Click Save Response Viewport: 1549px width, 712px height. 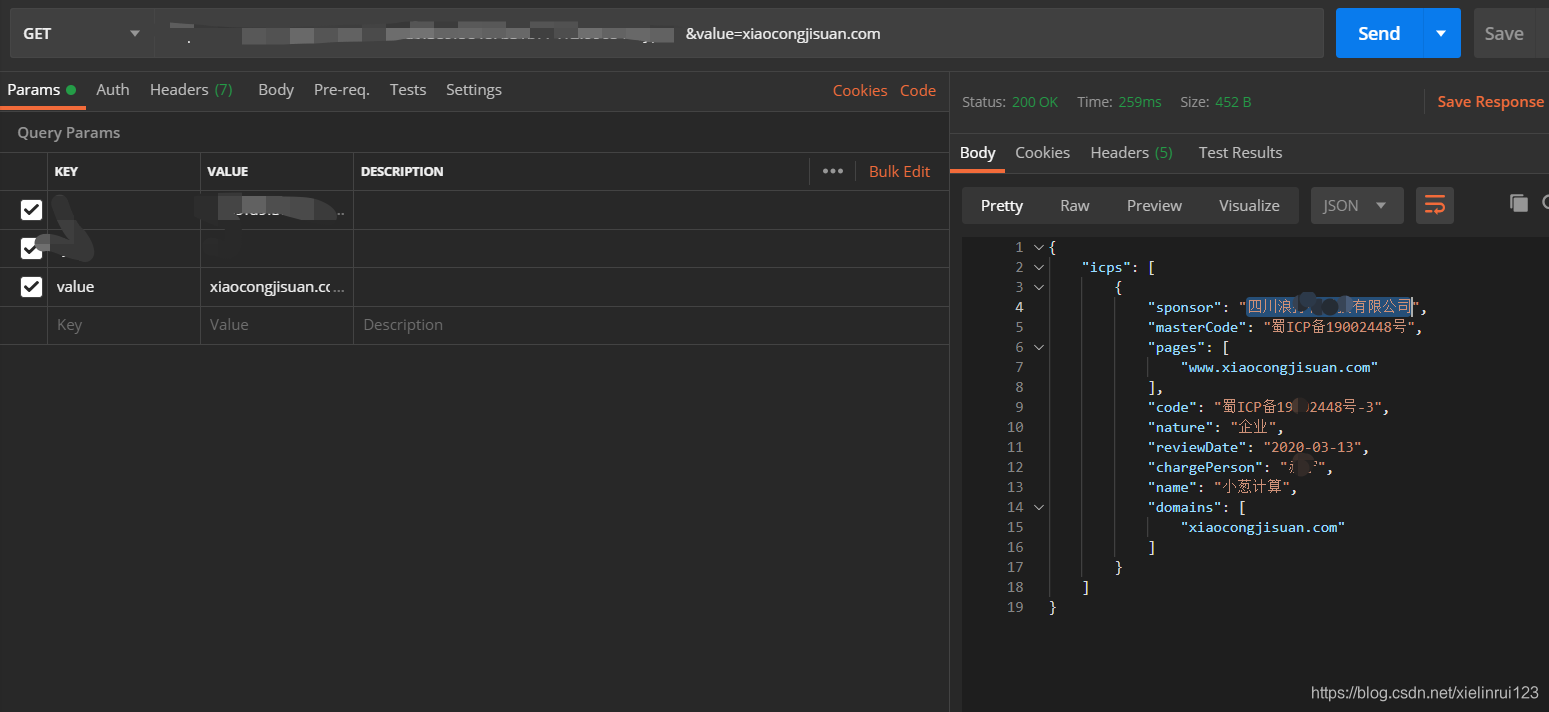point(1490,102)
